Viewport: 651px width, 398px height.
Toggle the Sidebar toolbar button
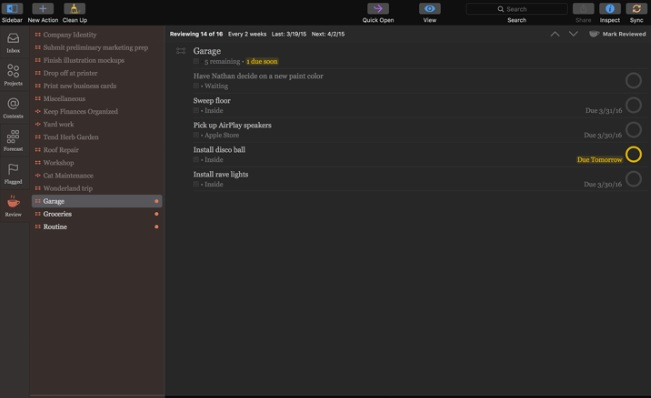12,9
